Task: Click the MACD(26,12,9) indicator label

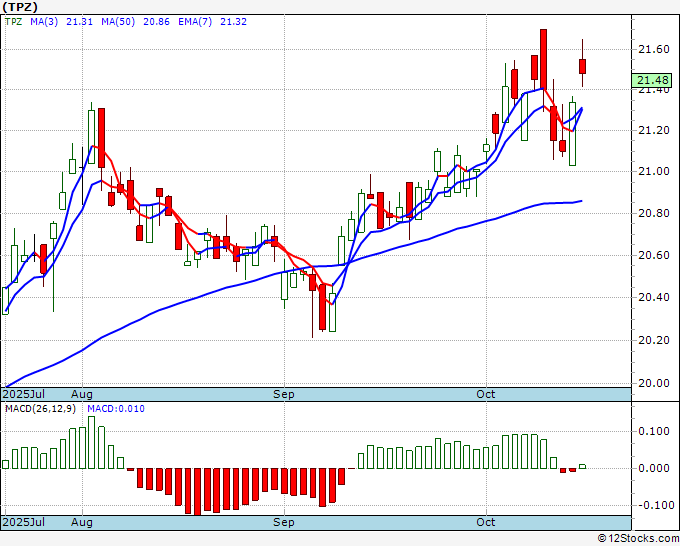Action: pyautogui.click(x=40, y=409)
